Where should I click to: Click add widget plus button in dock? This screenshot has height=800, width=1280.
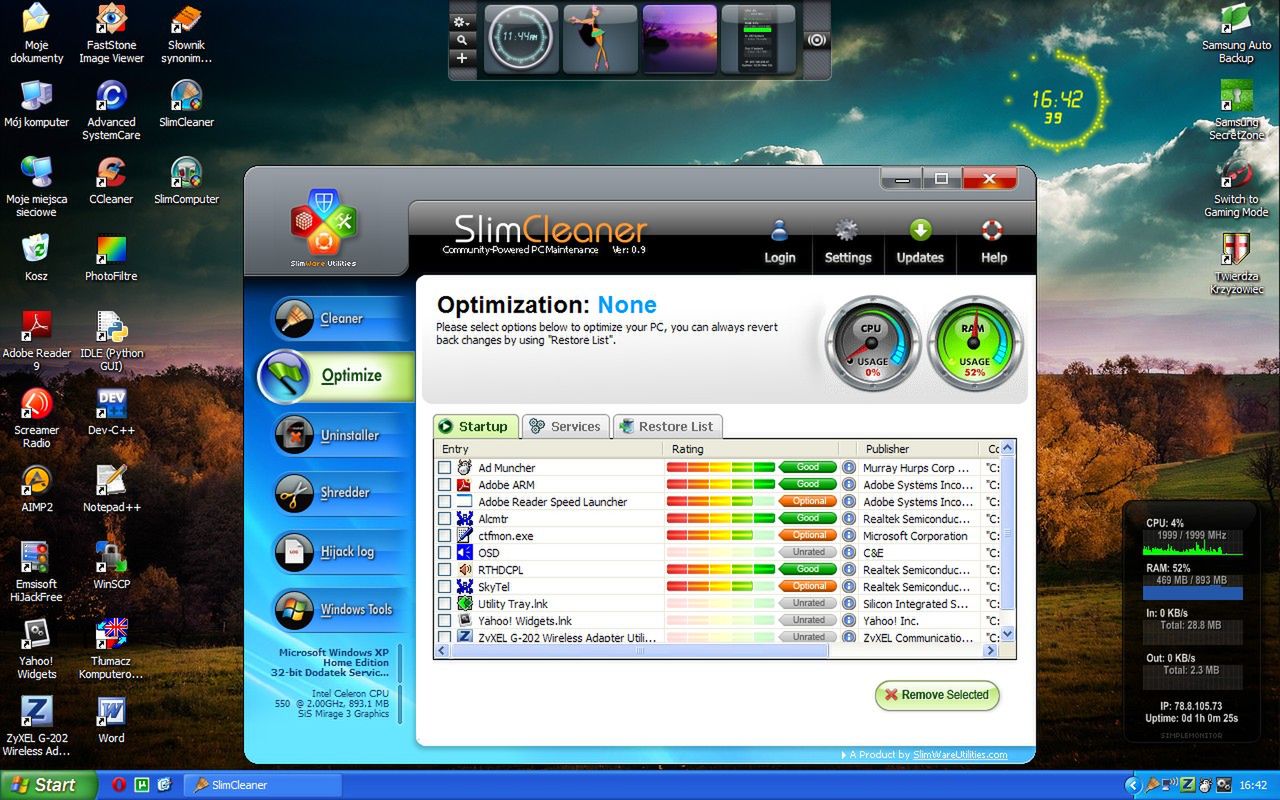click(462, 58)
